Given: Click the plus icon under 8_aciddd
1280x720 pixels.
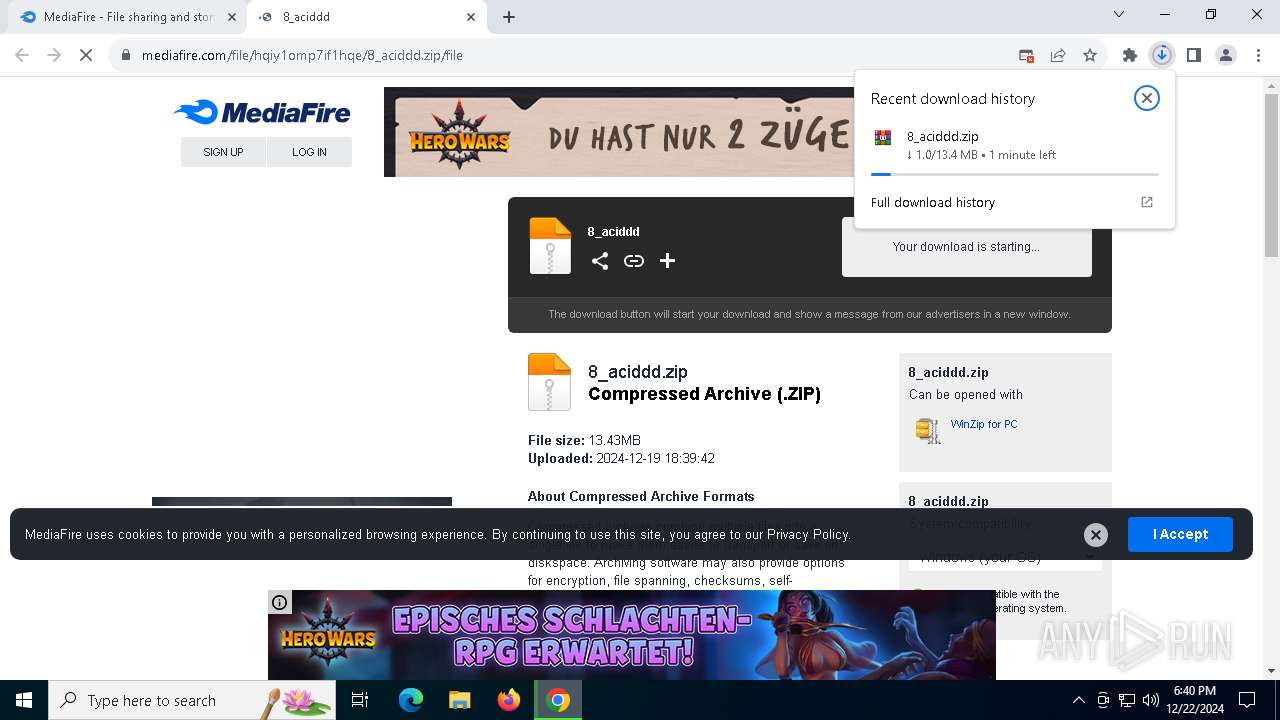Looking at the screenshot, I should pyautogui.click(x=667, y=261).
